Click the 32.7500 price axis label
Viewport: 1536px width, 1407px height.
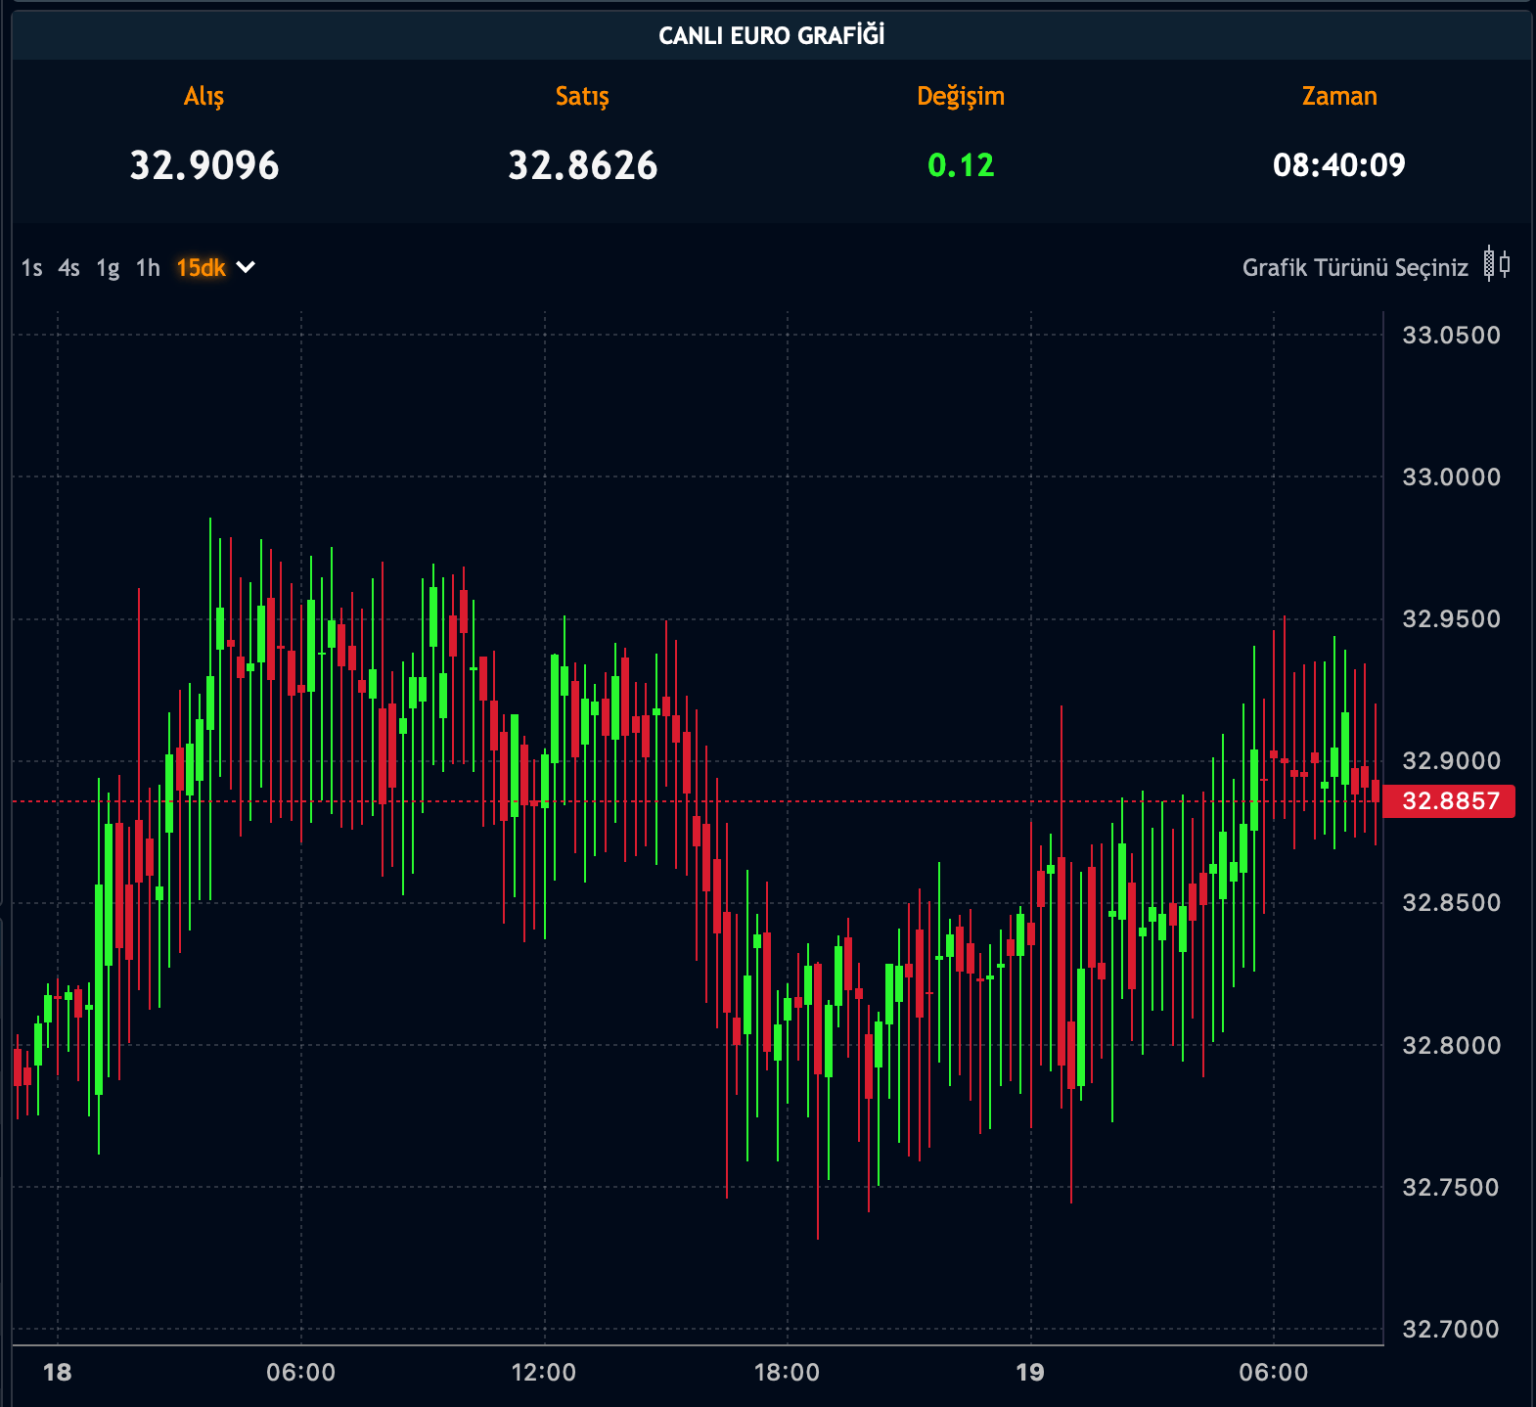[x=1451, y=1187]
